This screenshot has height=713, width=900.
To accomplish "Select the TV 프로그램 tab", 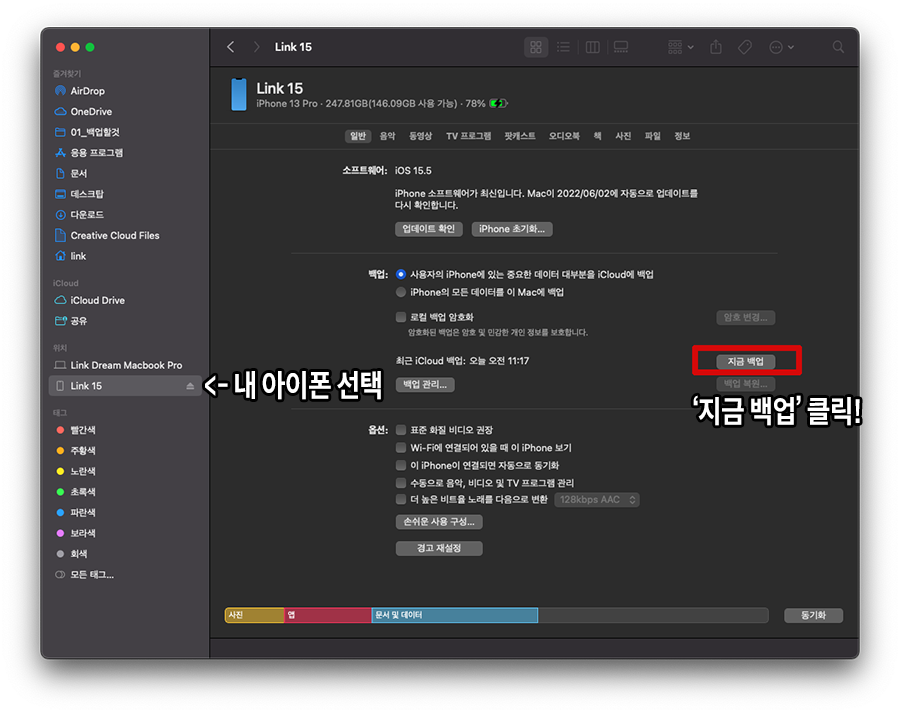I will point(468,136).
